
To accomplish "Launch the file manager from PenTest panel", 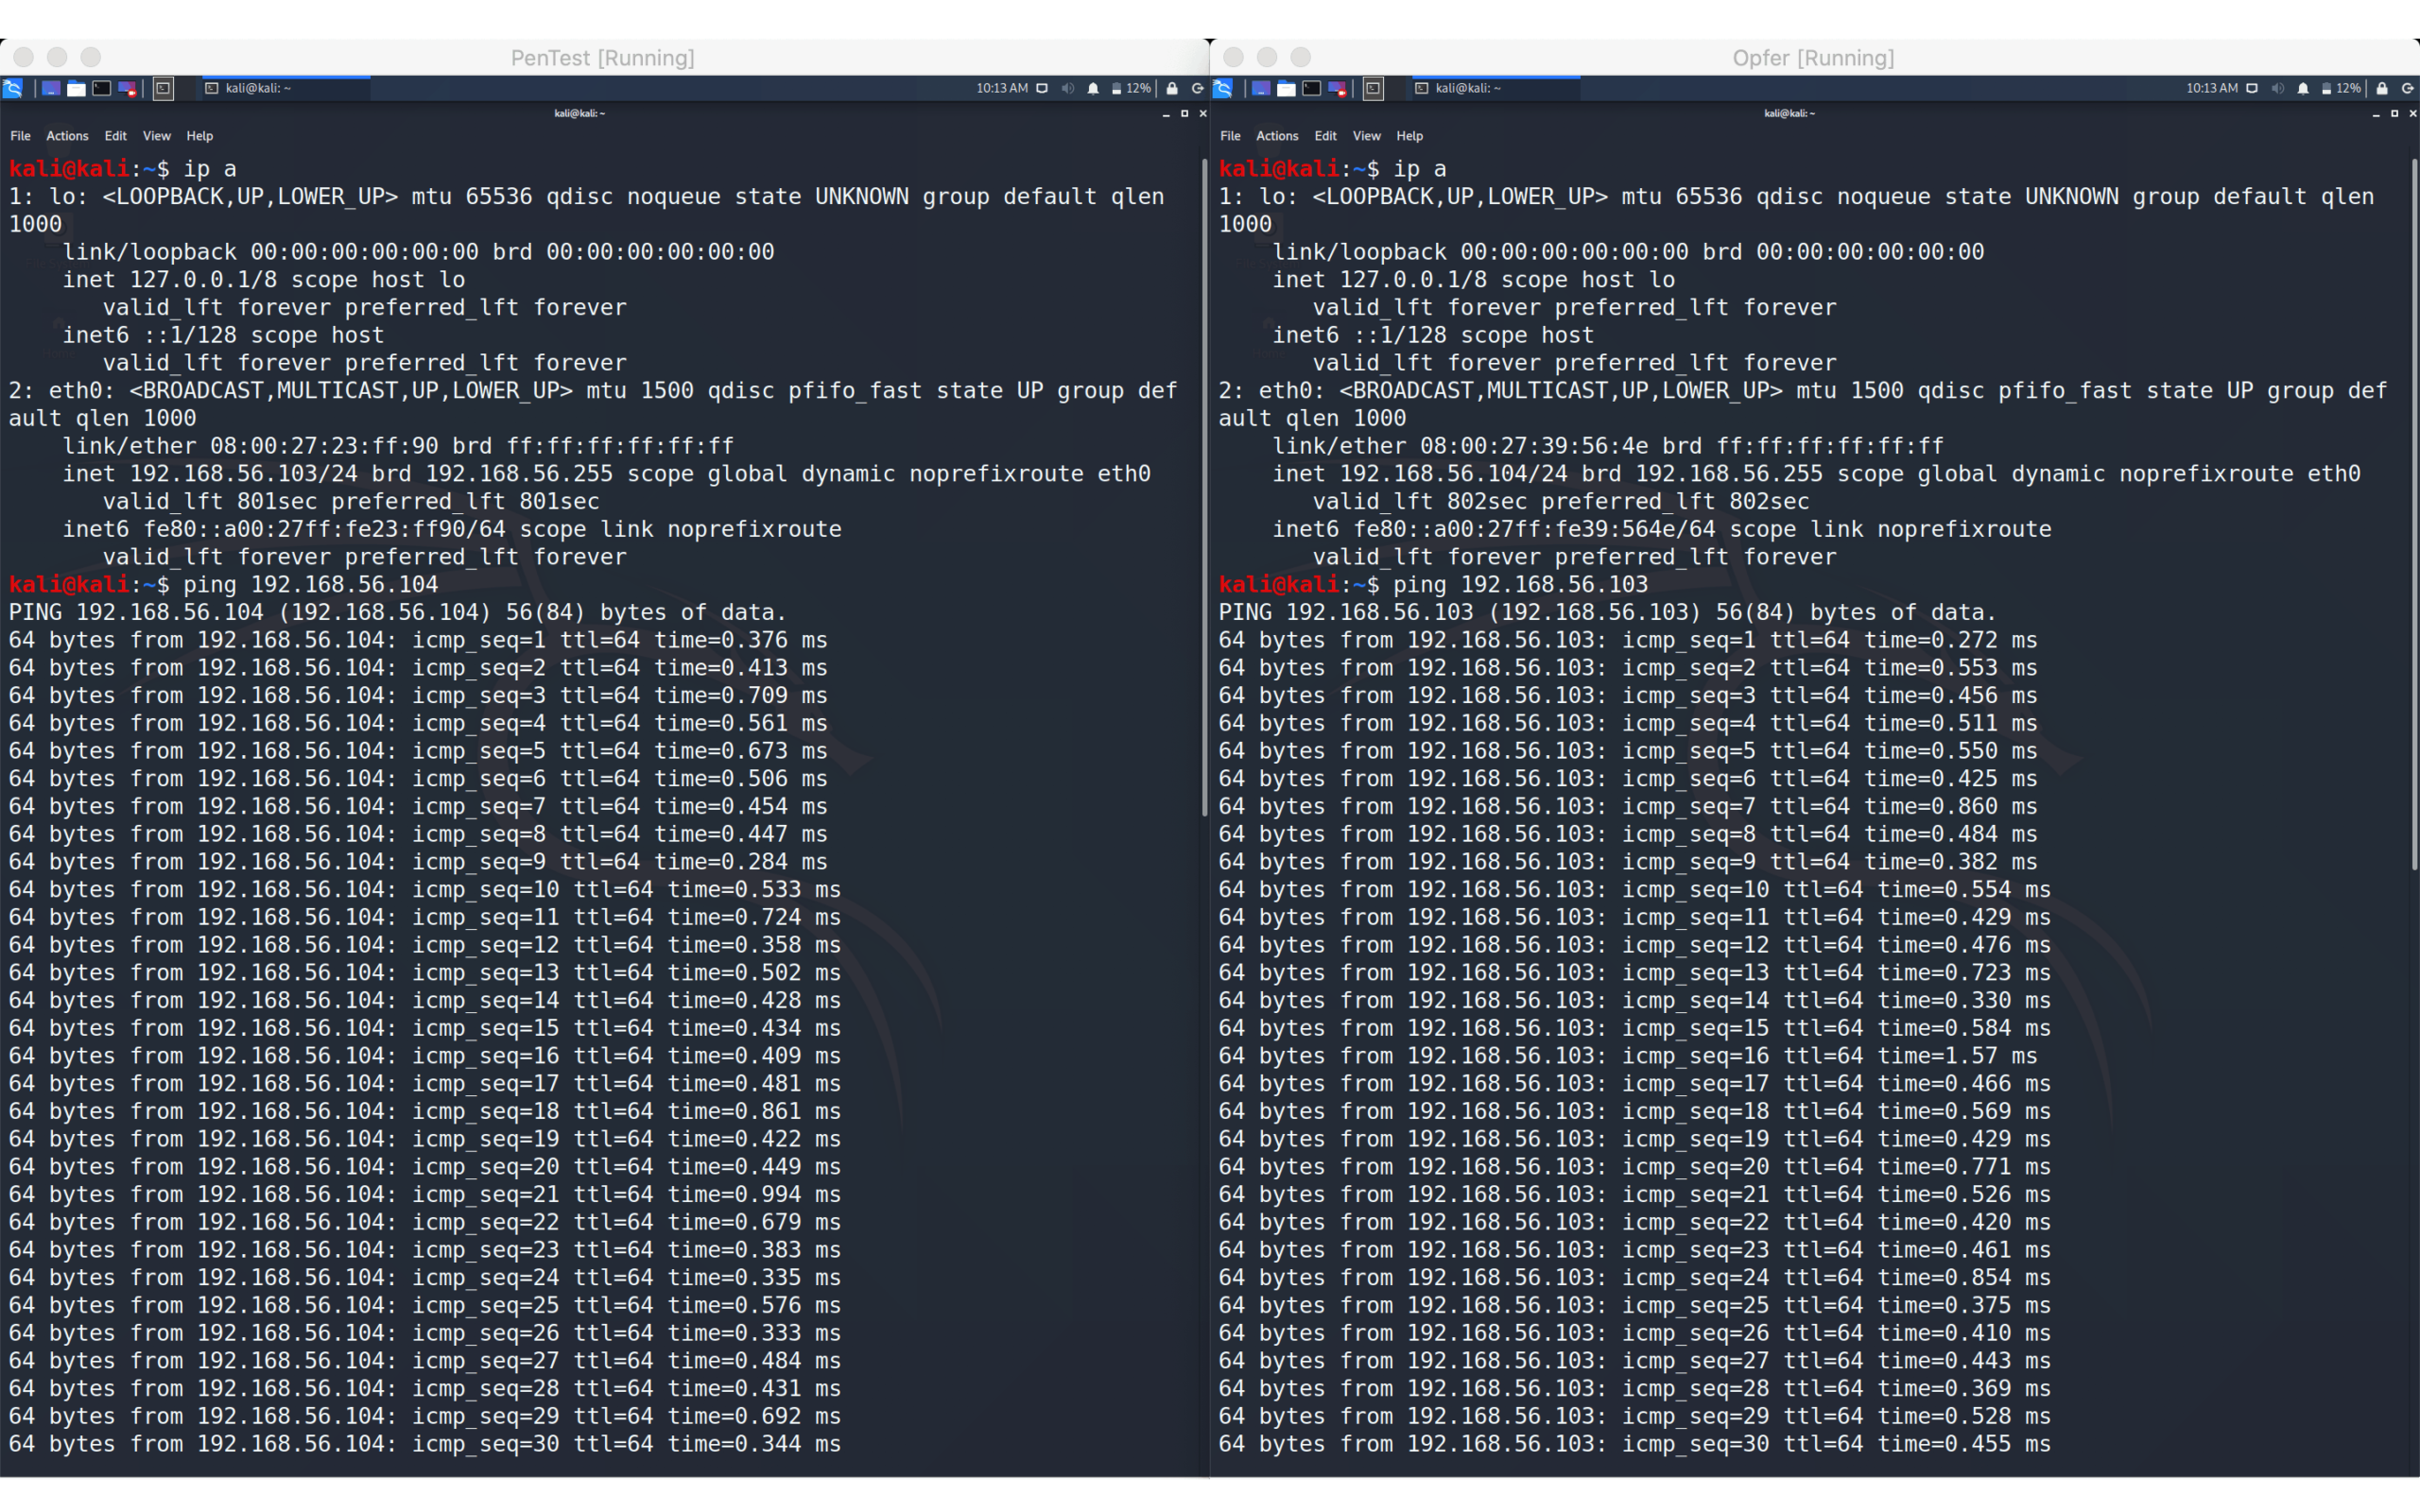I will tap(76, 88).
